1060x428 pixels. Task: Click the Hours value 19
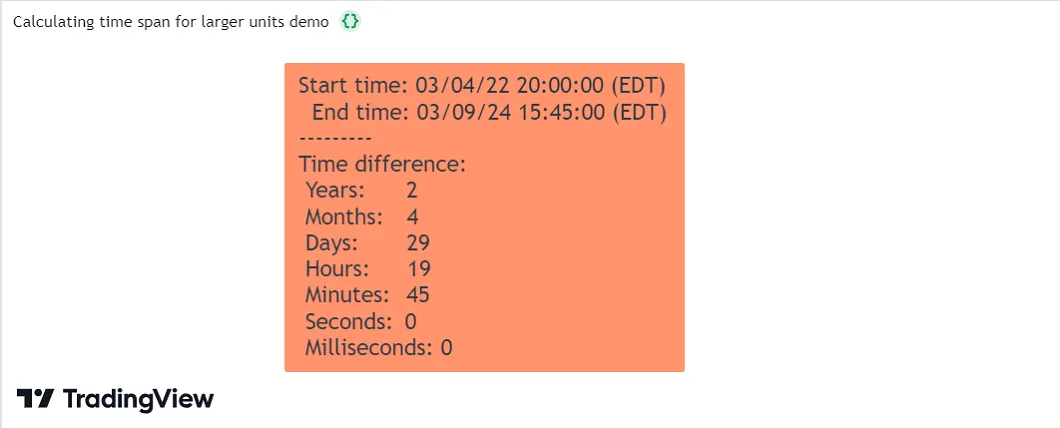pyautogui.click(x=418, y=269)
